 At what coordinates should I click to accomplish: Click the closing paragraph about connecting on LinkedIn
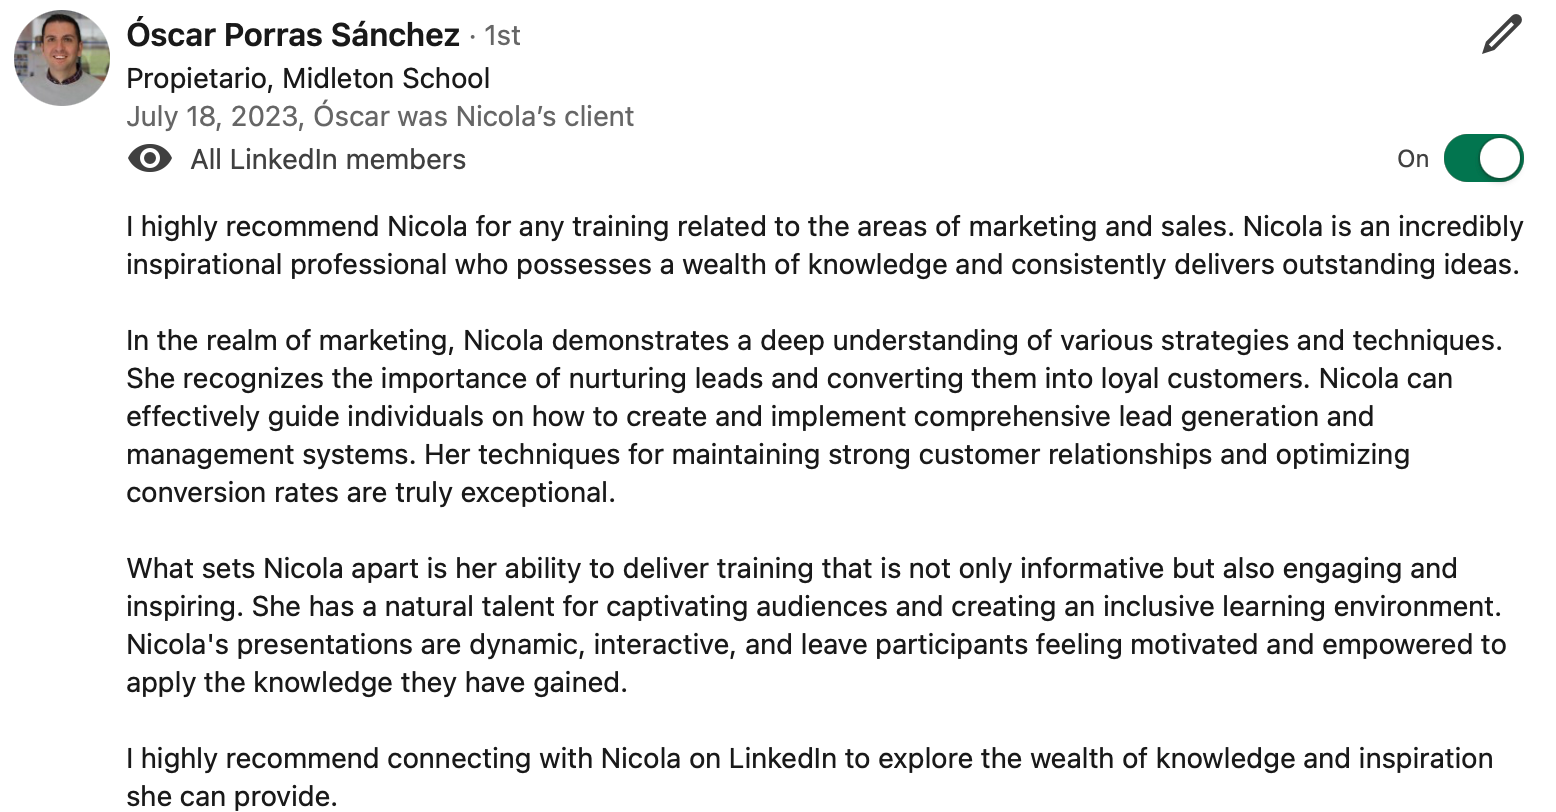810,777
